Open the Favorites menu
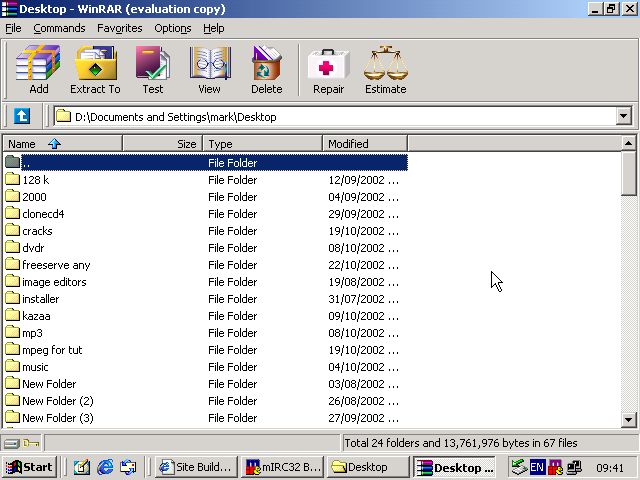 [120, 28]
